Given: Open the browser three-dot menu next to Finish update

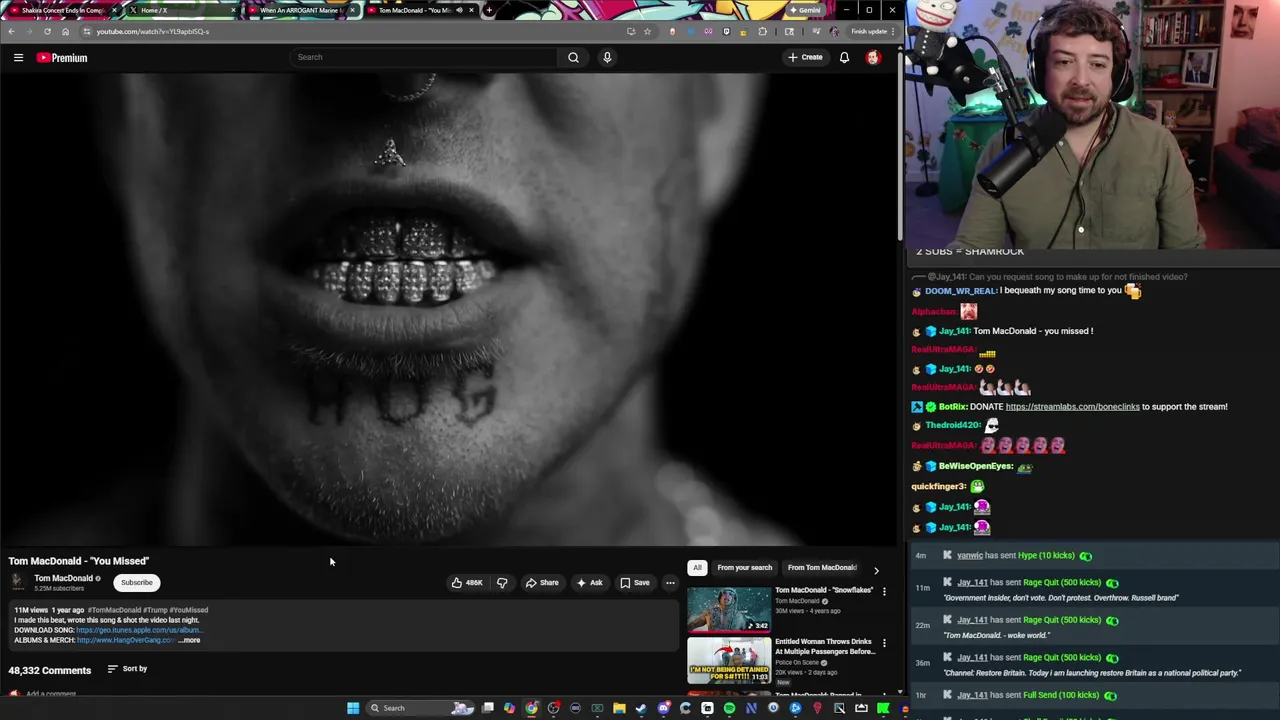Looking at the screenshot, I should (x=893, y=31).
